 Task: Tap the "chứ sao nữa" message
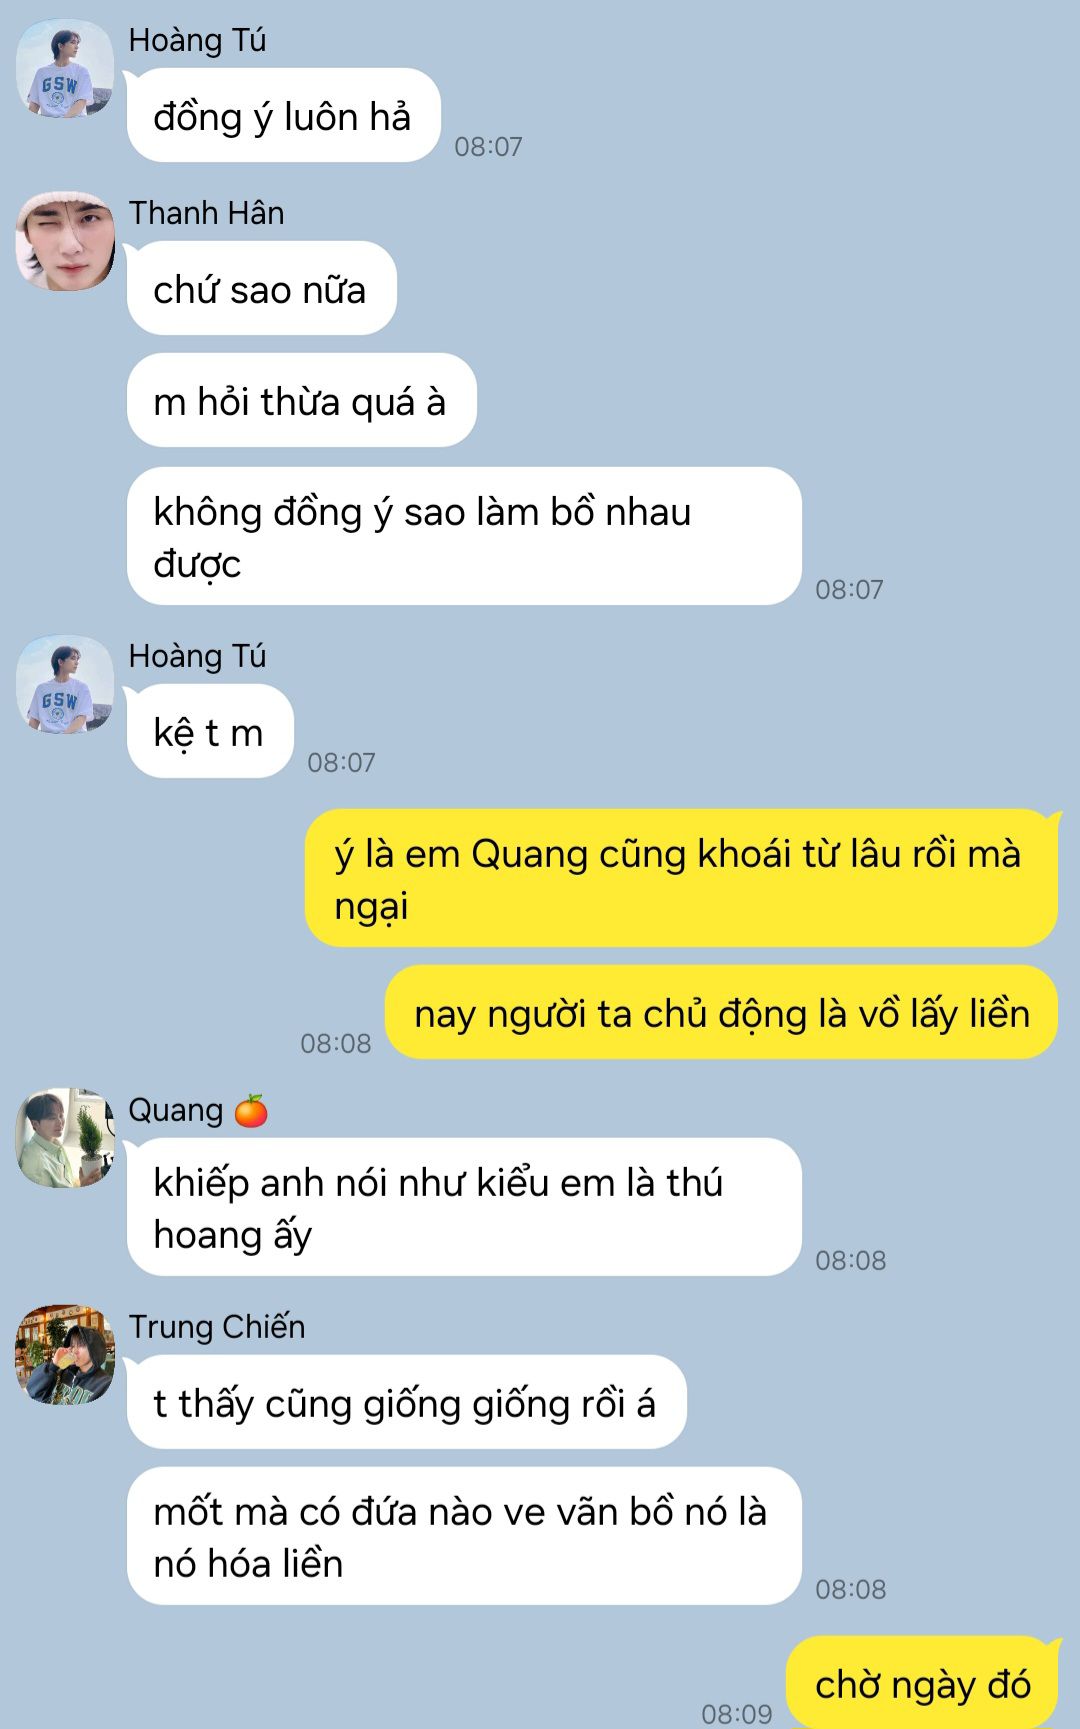(261, 289)
